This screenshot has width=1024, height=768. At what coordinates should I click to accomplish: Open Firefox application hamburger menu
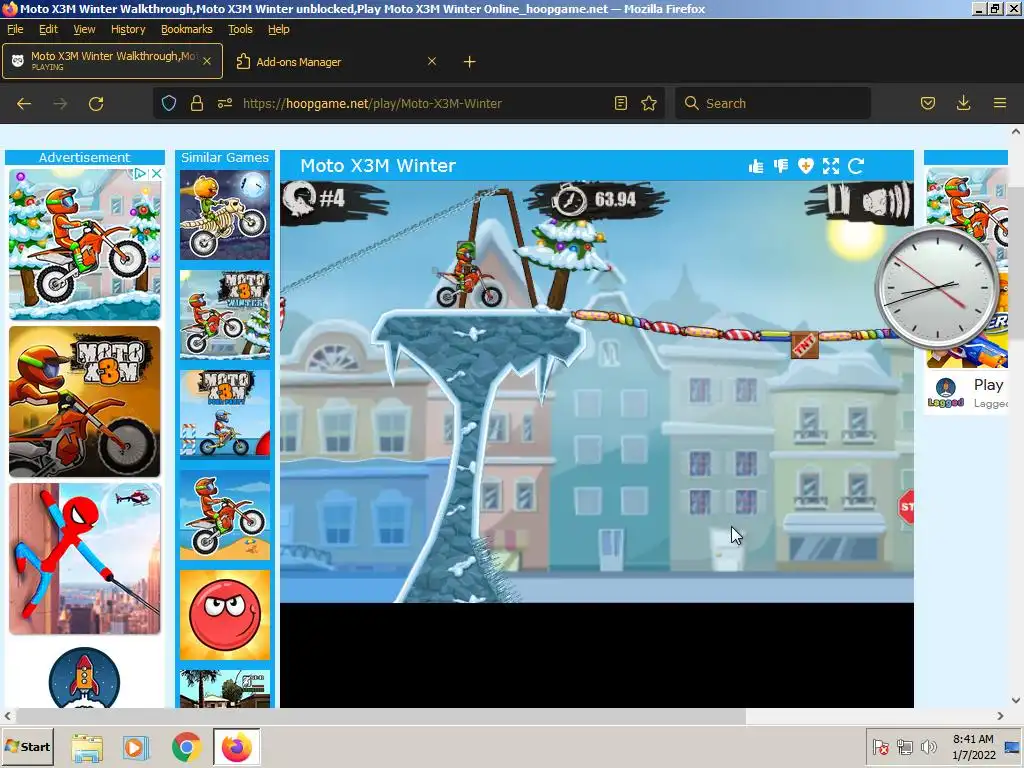(x=999, y=103)
